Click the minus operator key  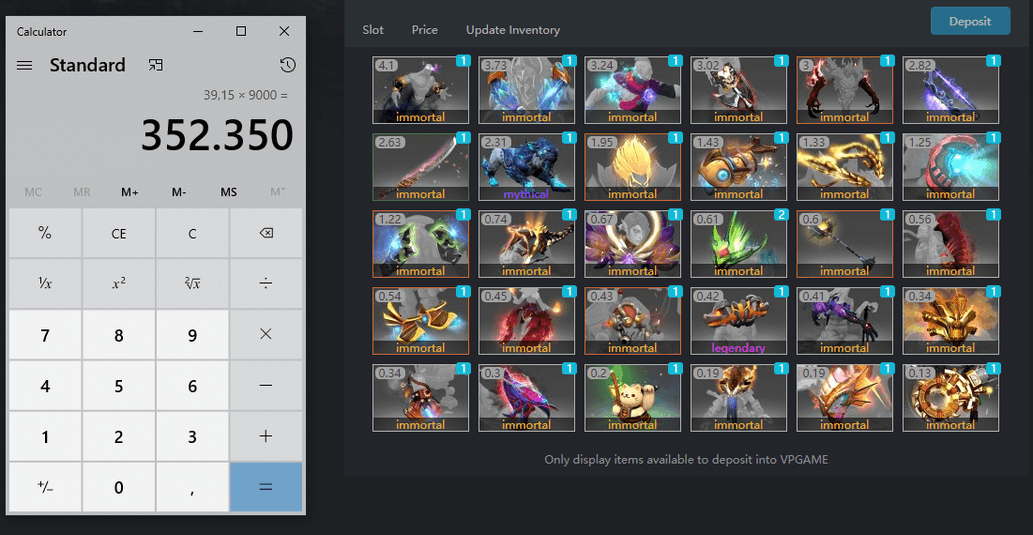click(266, 385)
